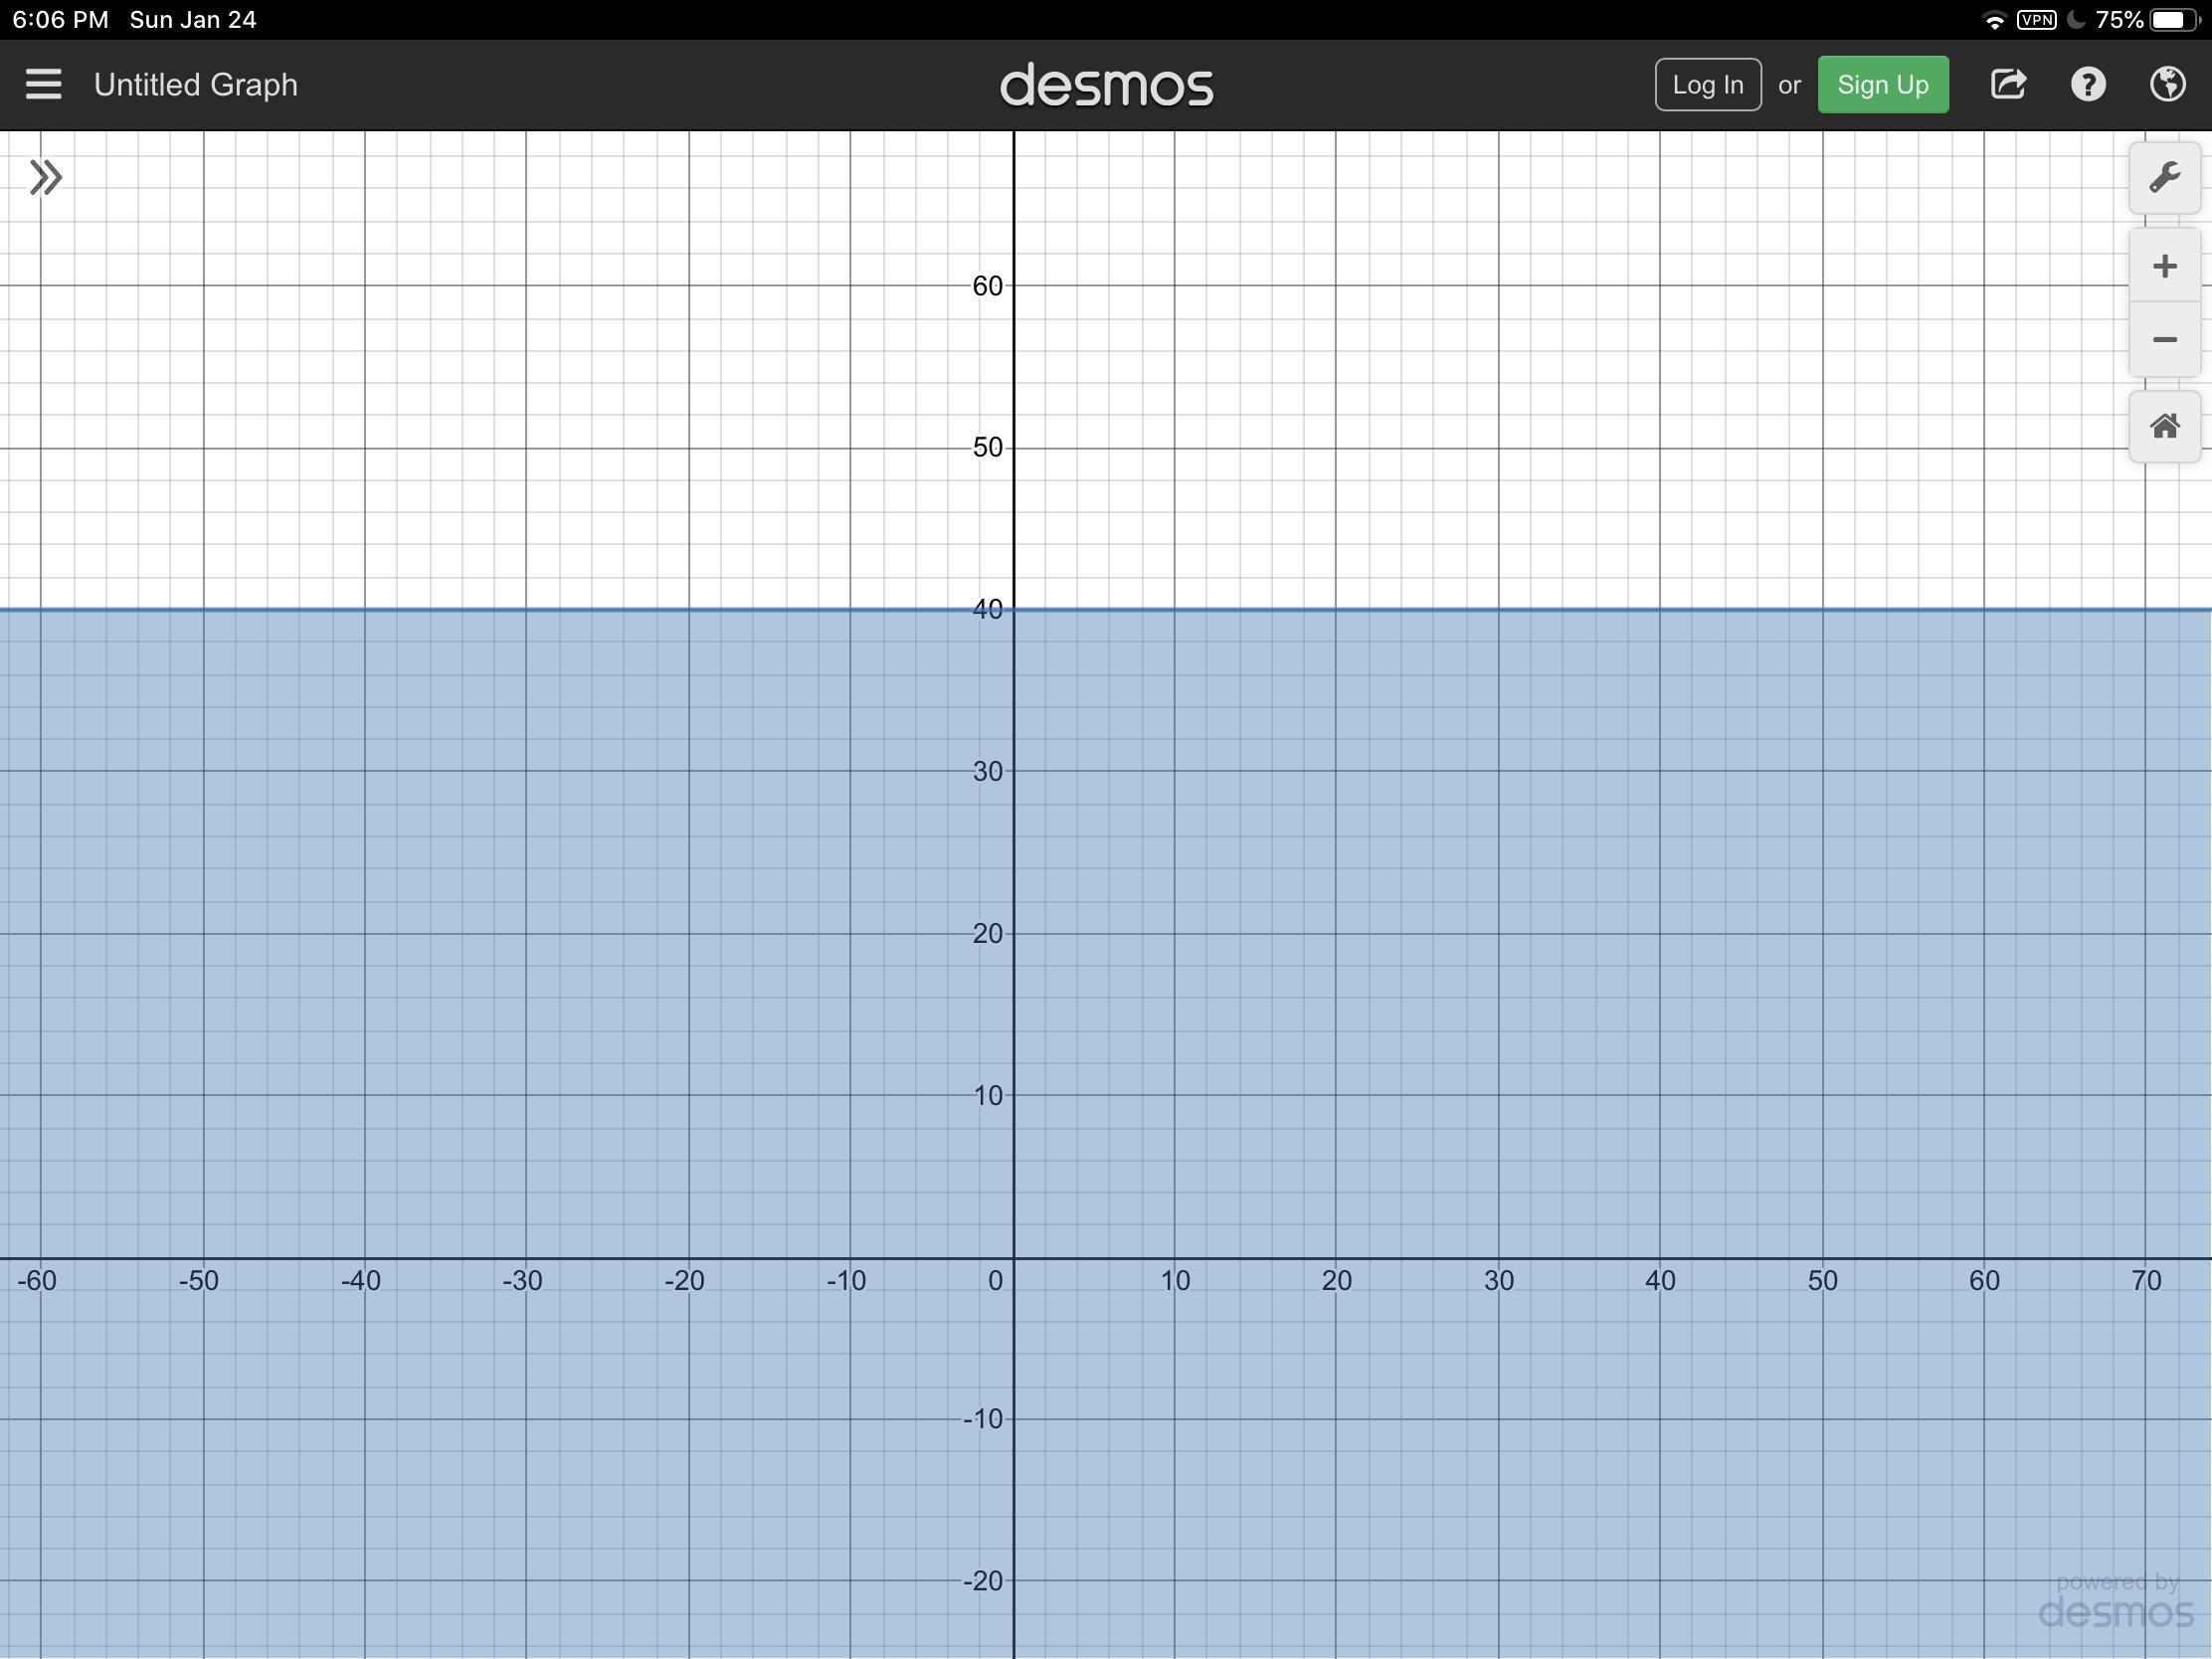Click the desmos logo in the header
The height and width of the screenshot is (1659, 2212).
coord(1106,86)
